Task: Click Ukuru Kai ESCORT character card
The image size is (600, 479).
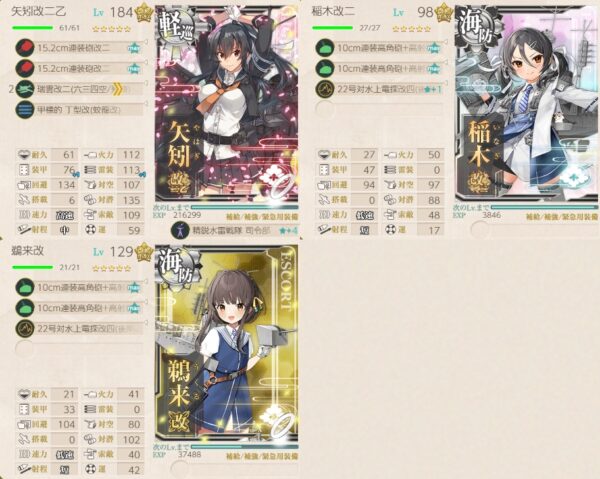Action: [x=227, y=342]
